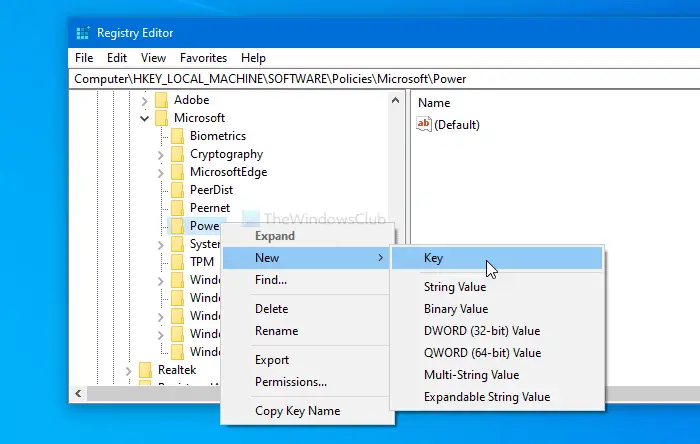Screen dimensions: 700x444
Task: Choose Find... in the context menu
Action: point(308,280)
